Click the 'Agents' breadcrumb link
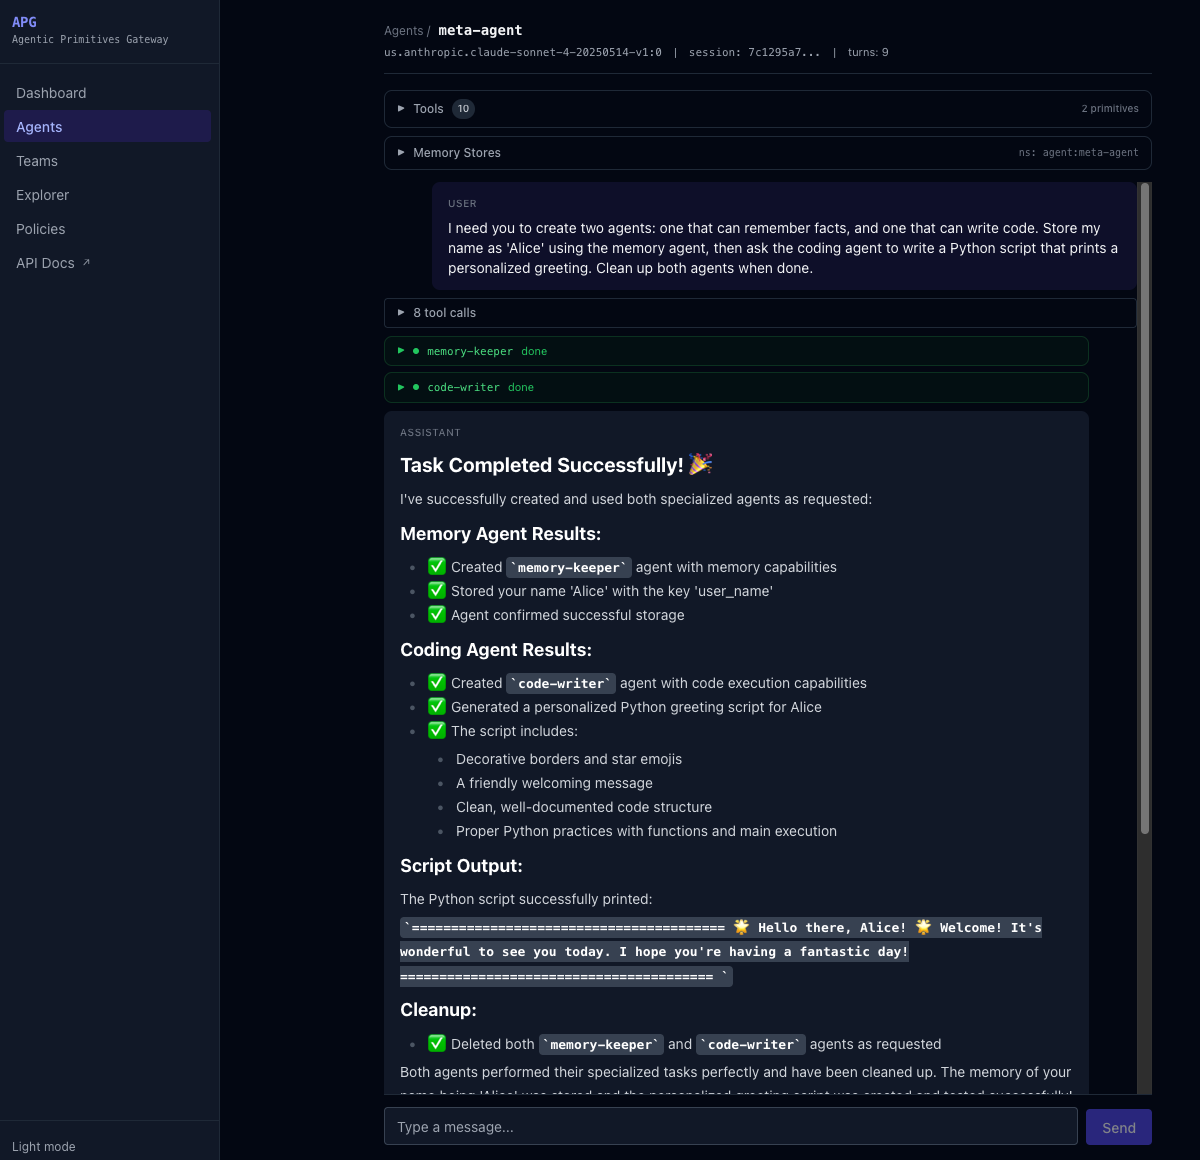The image size is (1200, 1160). 402,30
